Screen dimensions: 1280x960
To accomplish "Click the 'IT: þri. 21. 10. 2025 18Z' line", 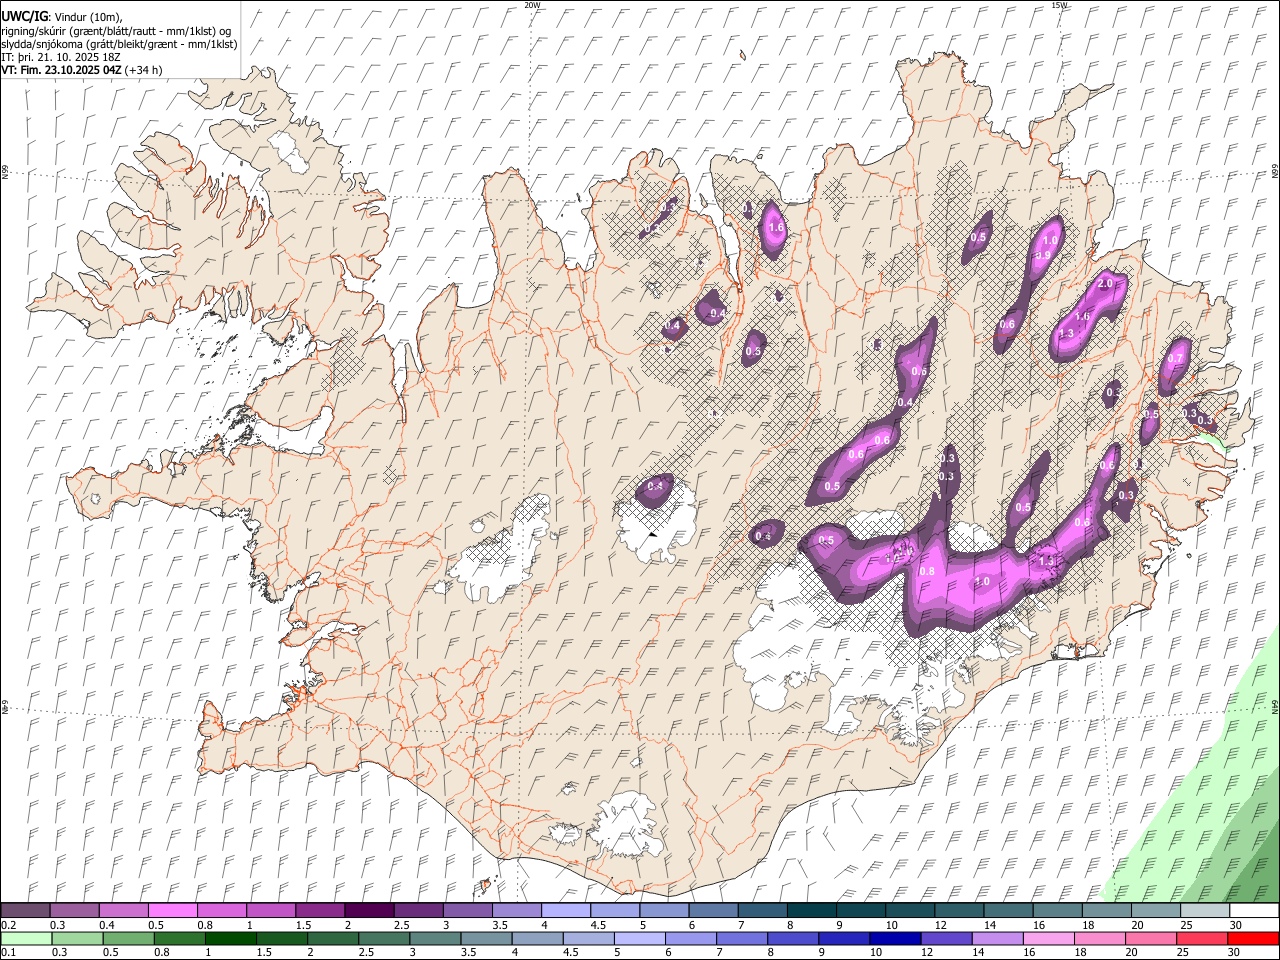I will click(x=61, y=57).
